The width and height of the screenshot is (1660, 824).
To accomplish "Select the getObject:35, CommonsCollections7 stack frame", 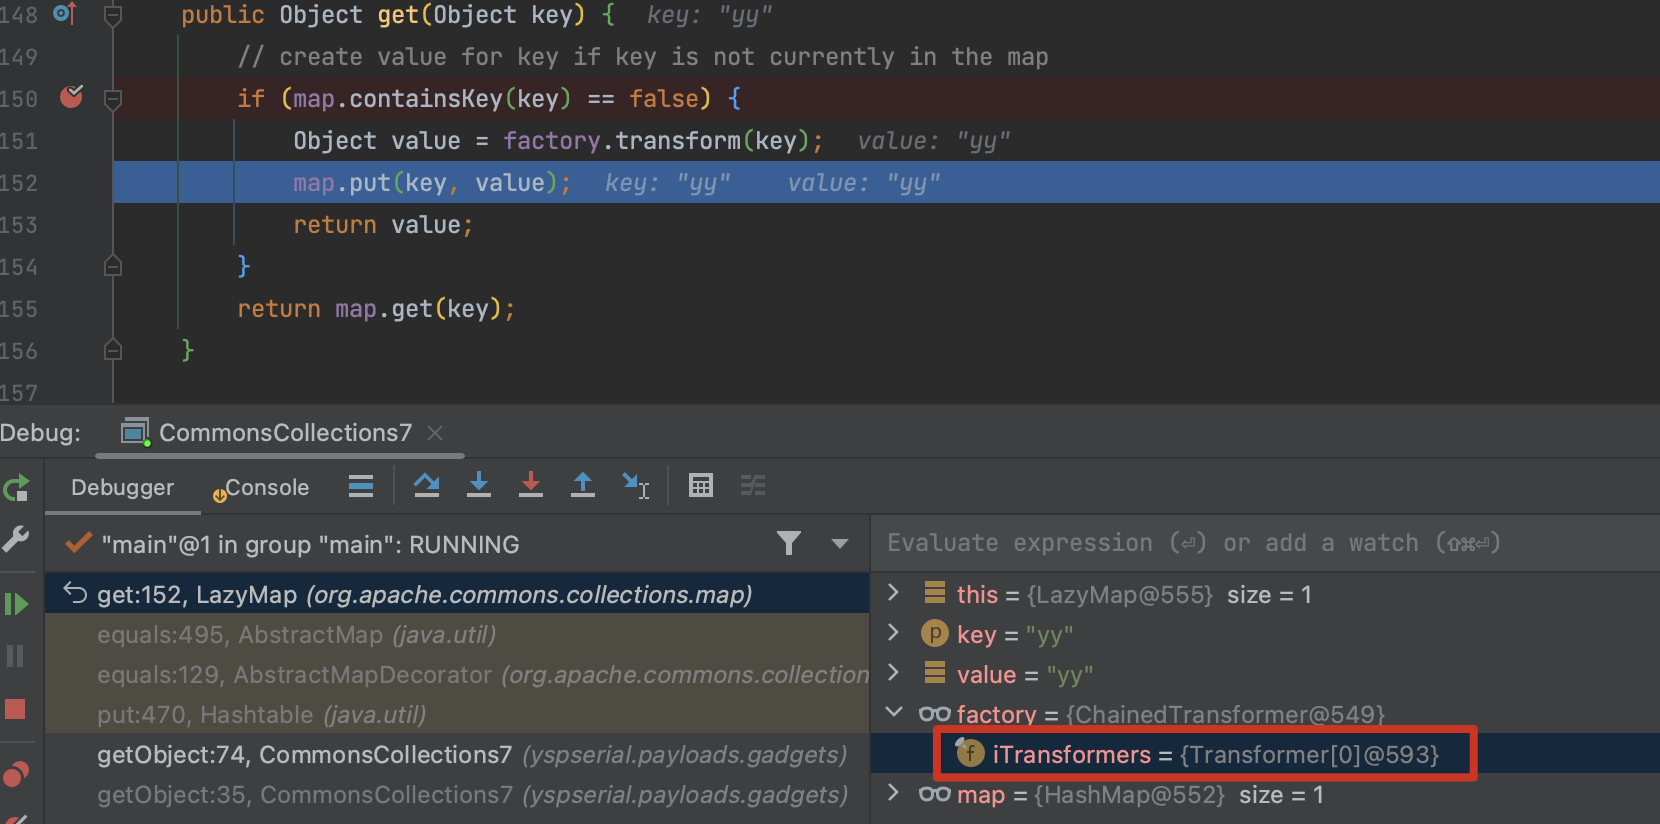I will click(457, 794).
